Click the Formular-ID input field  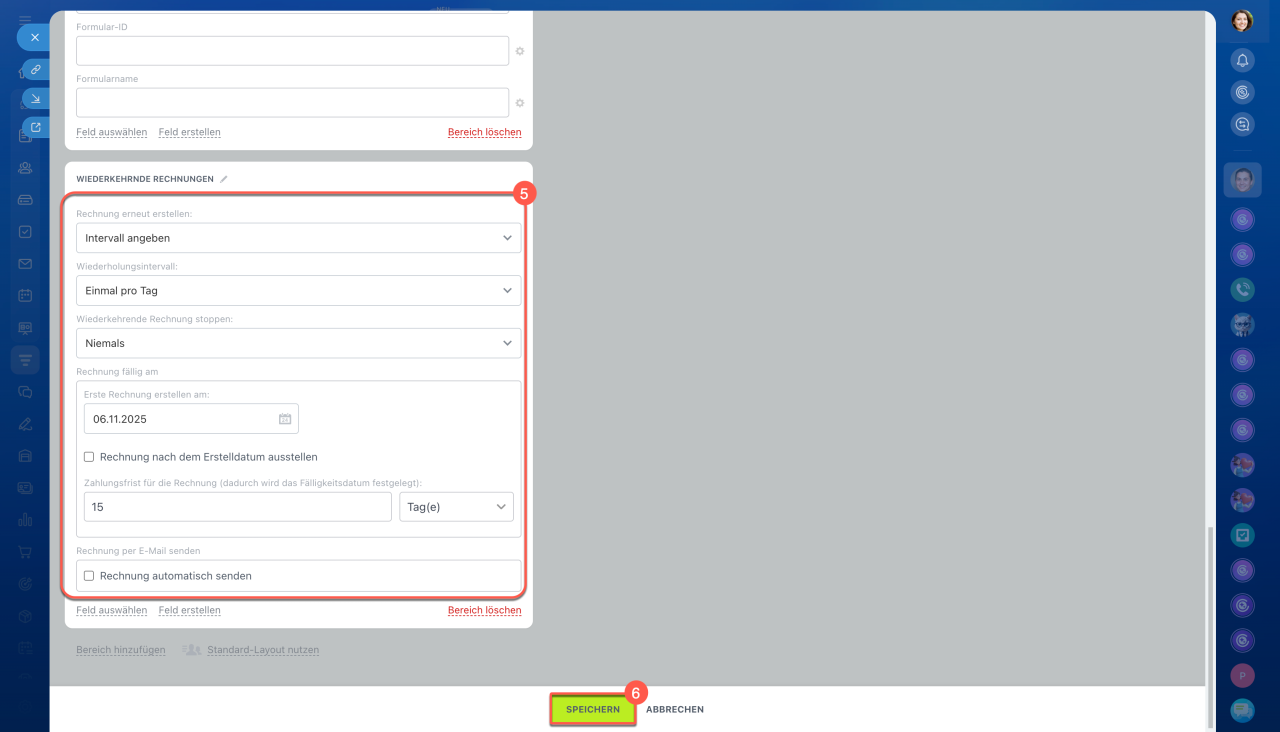(x=293, y=51)
